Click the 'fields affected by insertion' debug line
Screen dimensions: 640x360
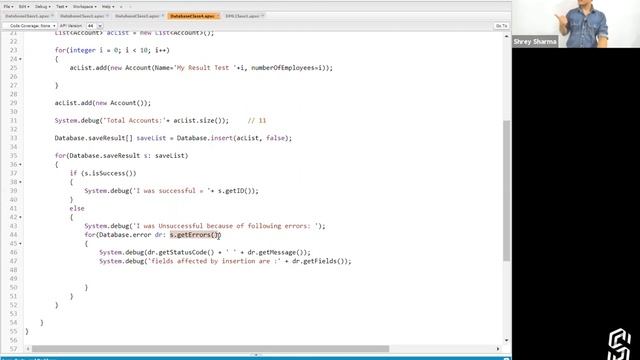click(x=225, y=261)
